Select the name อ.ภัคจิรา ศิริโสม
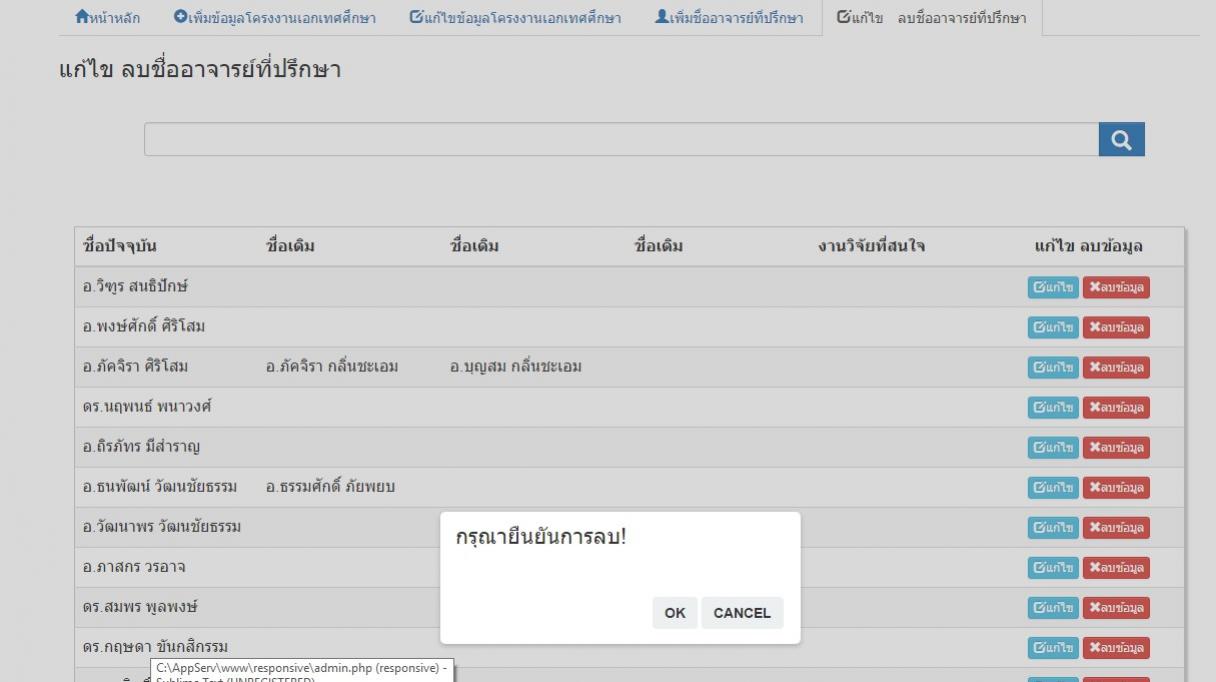Viewport: 1216px width, 682px height. coord(135,367)
